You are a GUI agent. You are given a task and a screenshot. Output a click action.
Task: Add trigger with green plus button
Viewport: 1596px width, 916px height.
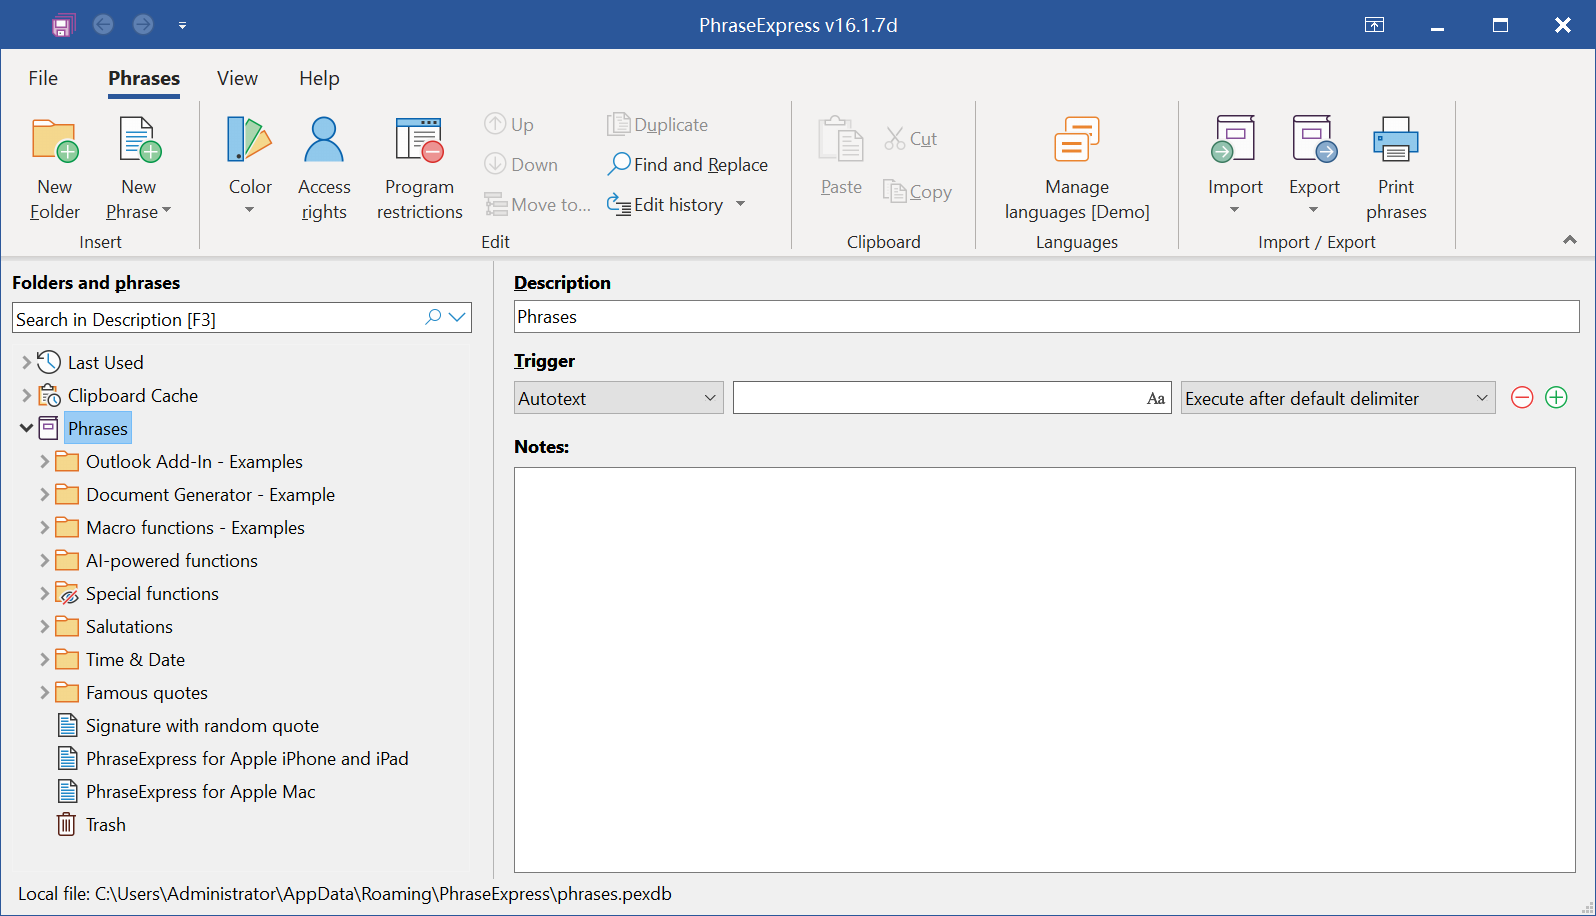pos(1556,398)
